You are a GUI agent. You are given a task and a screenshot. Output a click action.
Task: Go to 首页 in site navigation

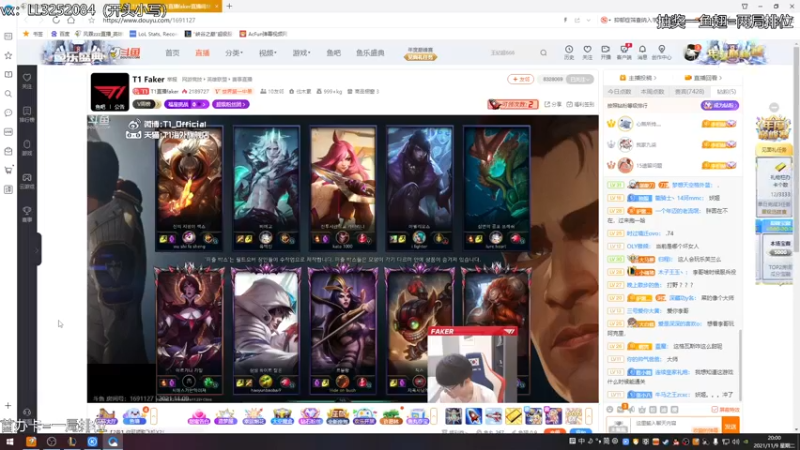pos(172,53)
